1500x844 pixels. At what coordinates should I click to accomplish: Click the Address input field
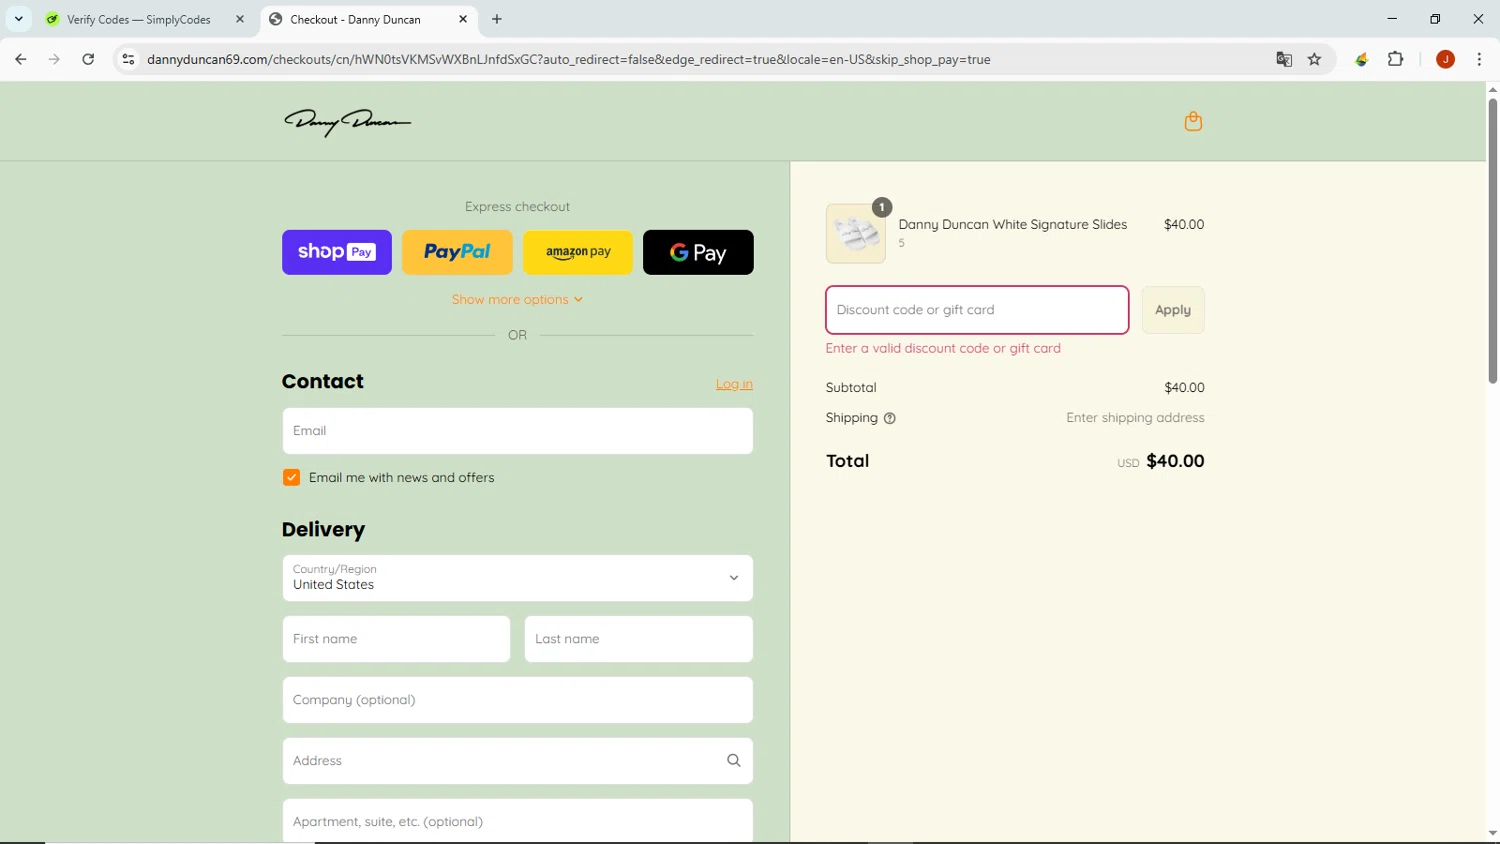click(x=517, y=761)
